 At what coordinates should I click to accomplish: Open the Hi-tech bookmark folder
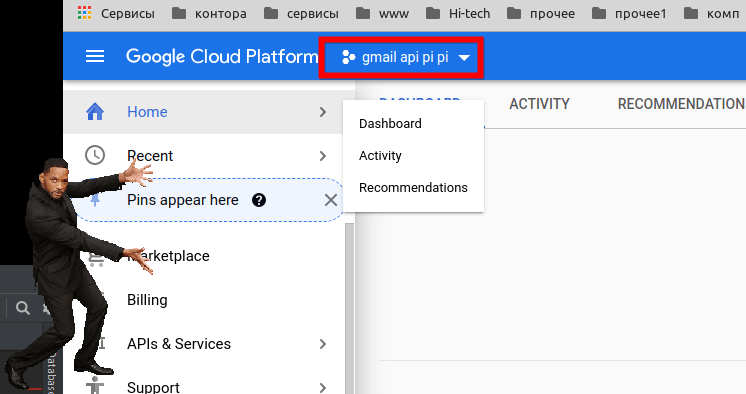(458, 14)
